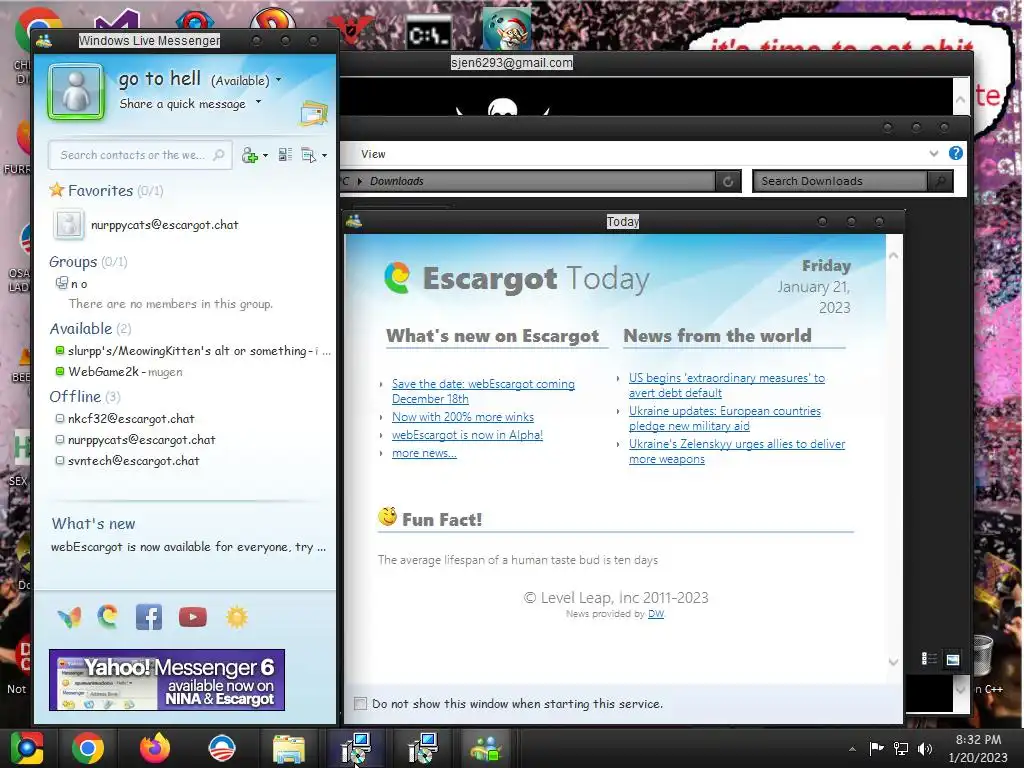The height and width of the screenshot is (768, 1024).
Task: Change the contact list layout icon
Action: (x=285, y=155)
